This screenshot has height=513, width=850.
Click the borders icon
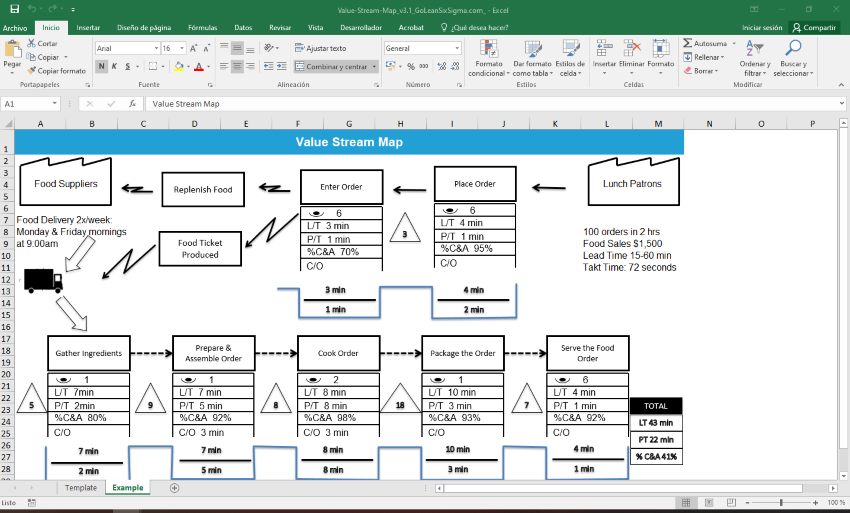(x=153, y=66)
